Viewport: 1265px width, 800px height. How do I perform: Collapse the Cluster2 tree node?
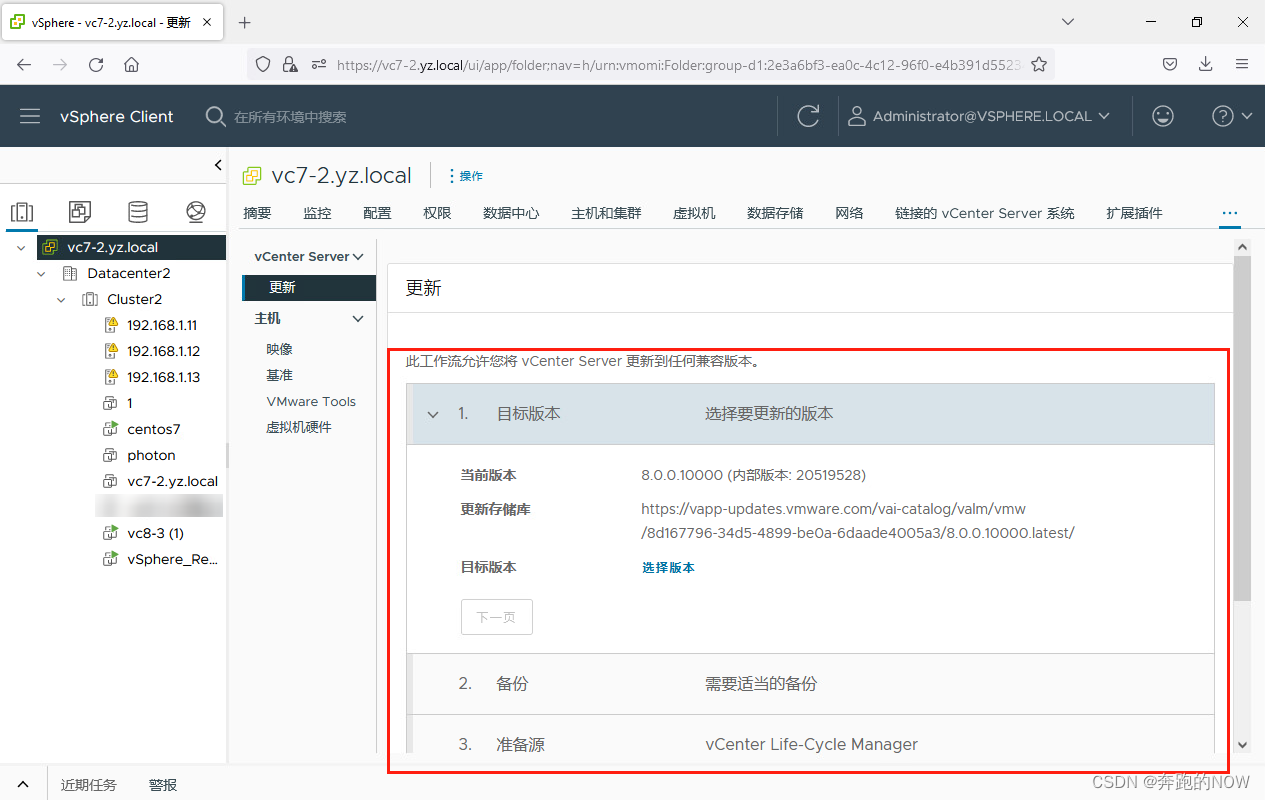[61, 299]
